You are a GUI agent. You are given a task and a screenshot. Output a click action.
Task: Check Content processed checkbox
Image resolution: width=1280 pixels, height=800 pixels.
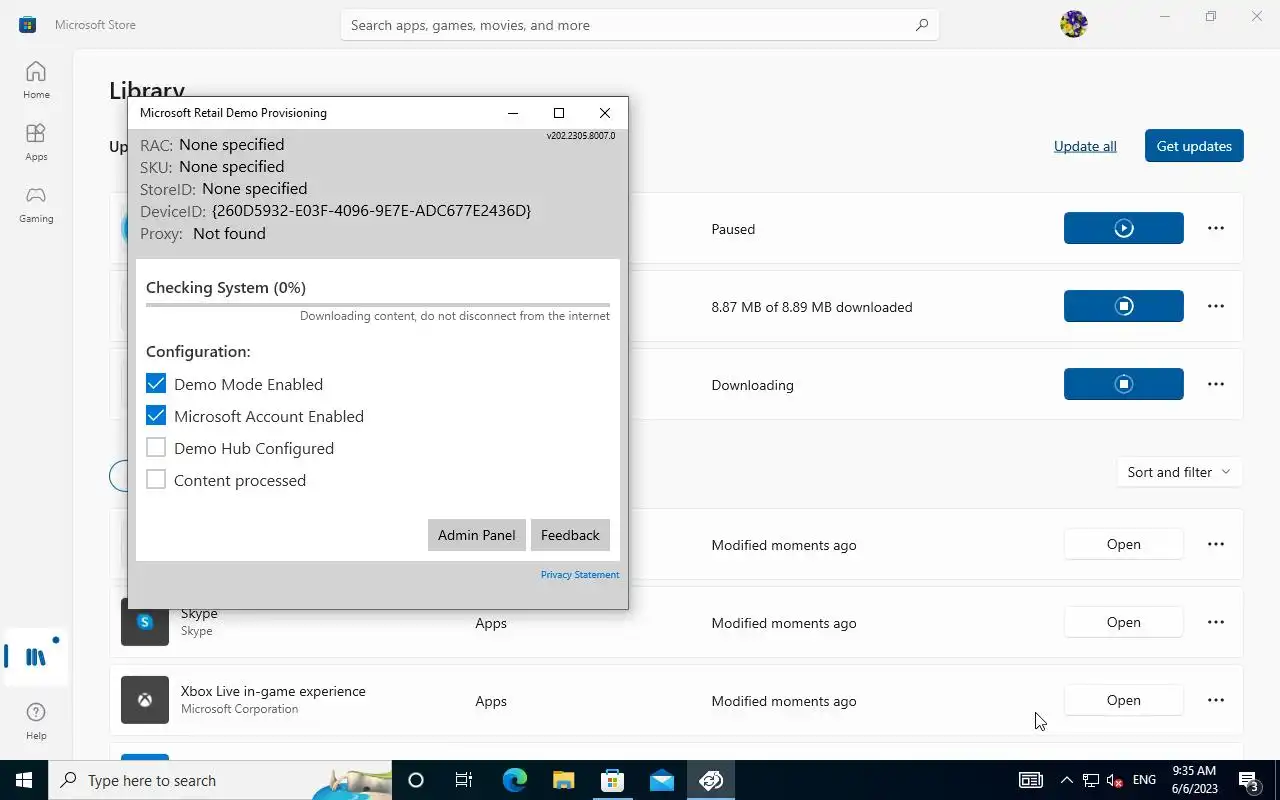(x=156, y=479)
